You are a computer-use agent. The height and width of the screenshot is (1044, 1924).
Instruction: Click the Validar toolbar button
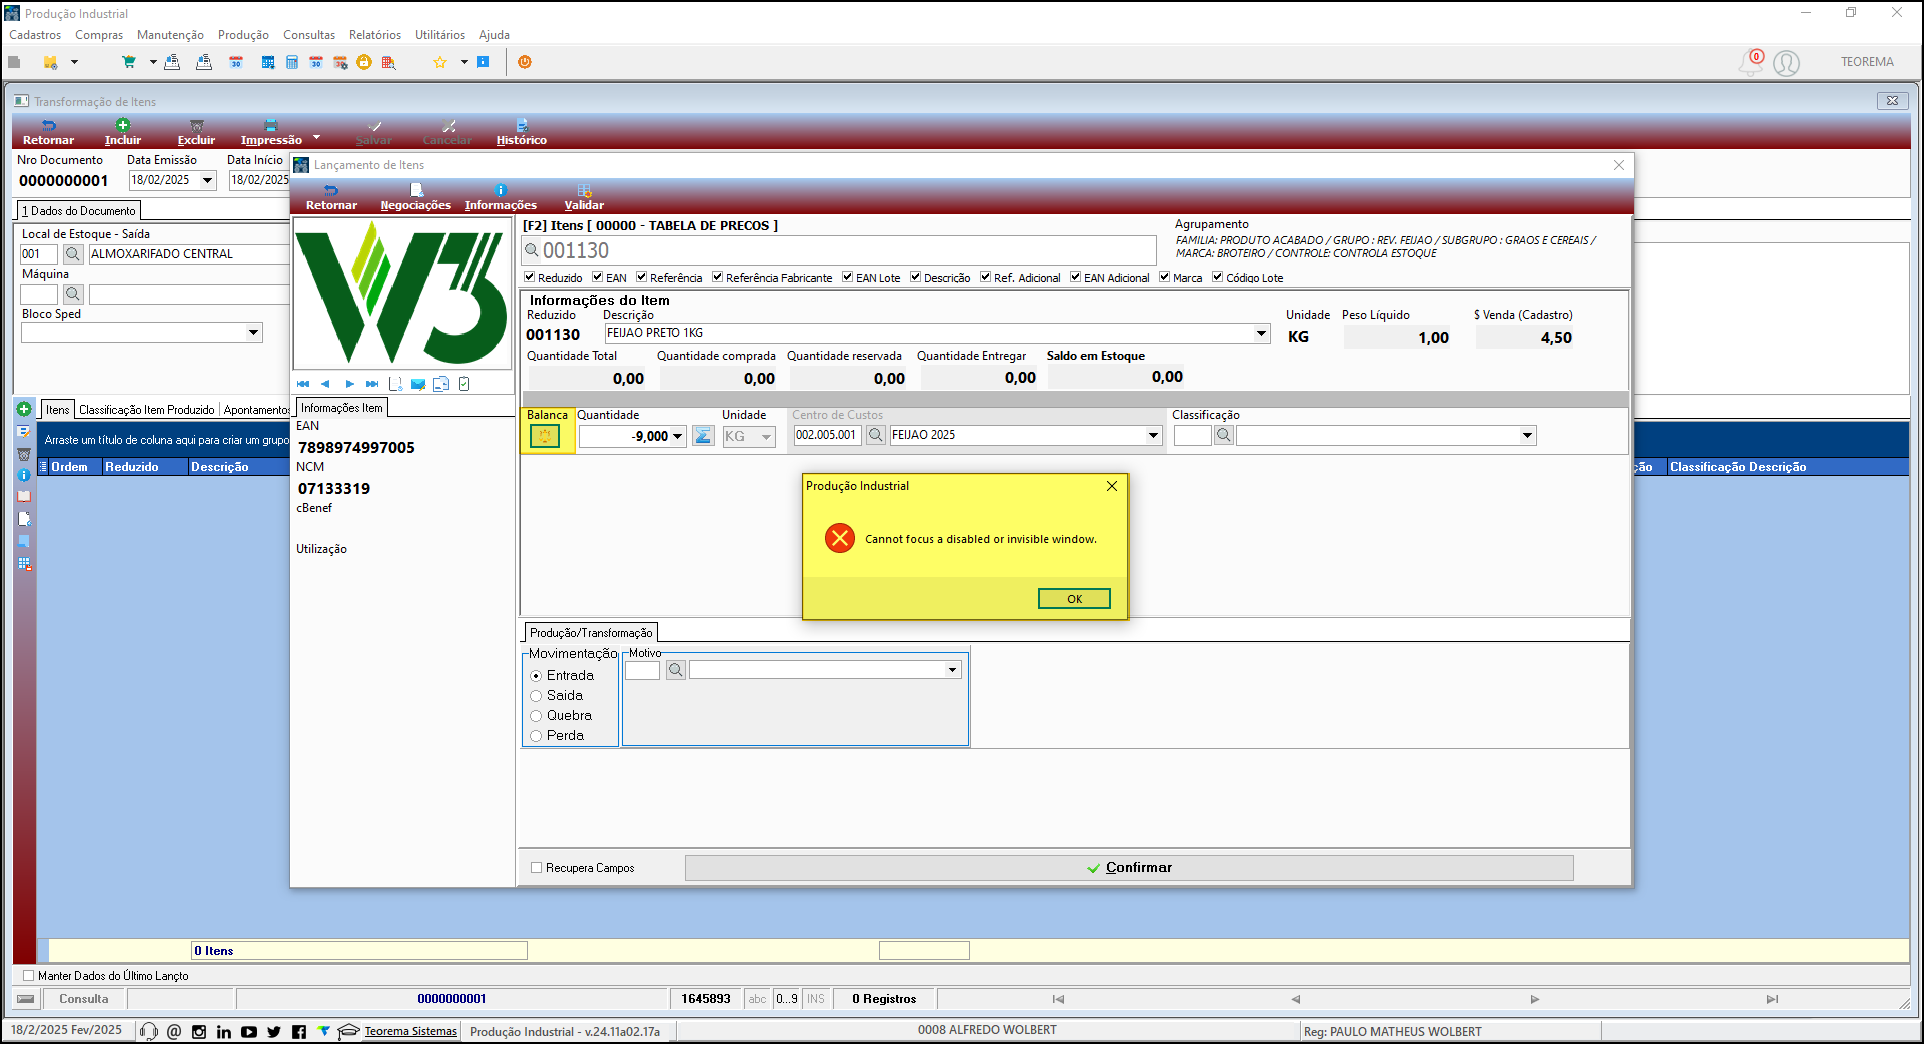click(584, 197)
